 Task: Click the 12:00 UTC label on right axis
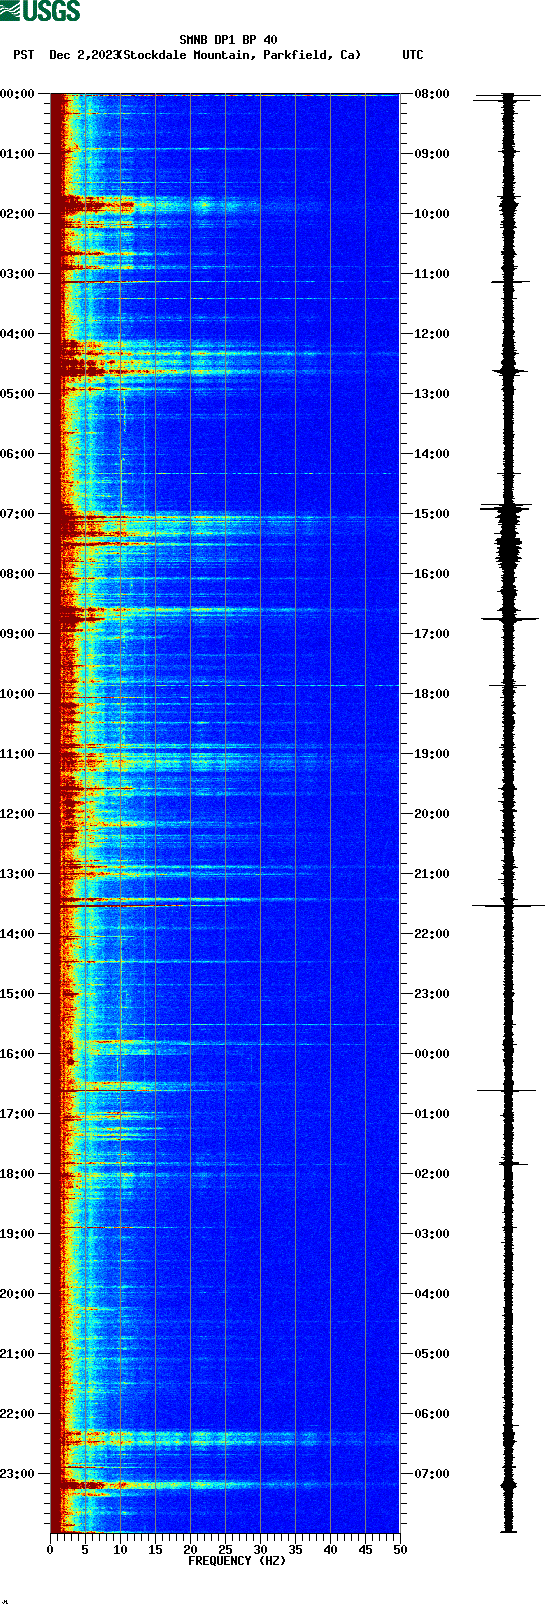point(432,334)
